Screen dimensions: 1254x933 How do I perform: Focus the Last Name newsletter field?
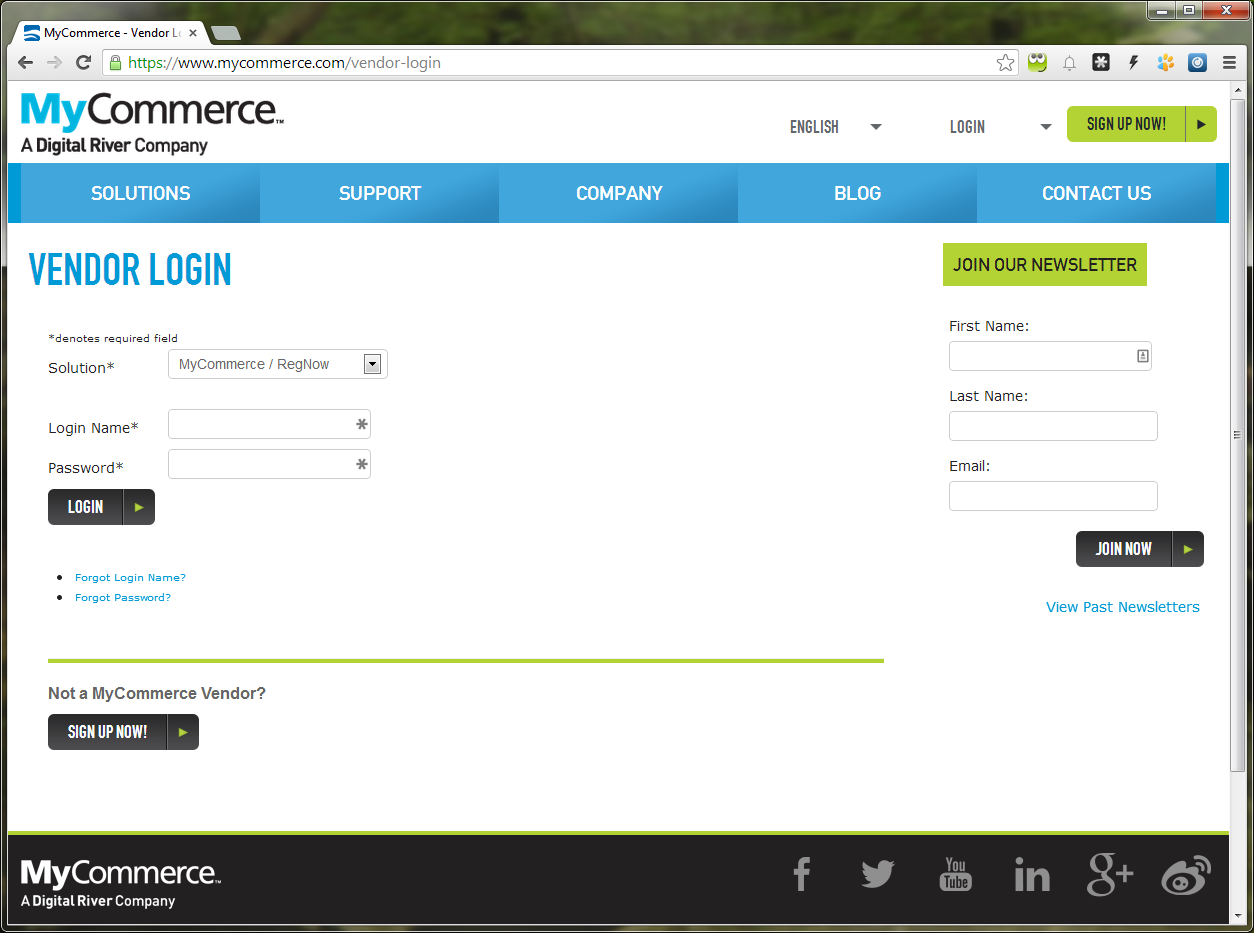1053,426
